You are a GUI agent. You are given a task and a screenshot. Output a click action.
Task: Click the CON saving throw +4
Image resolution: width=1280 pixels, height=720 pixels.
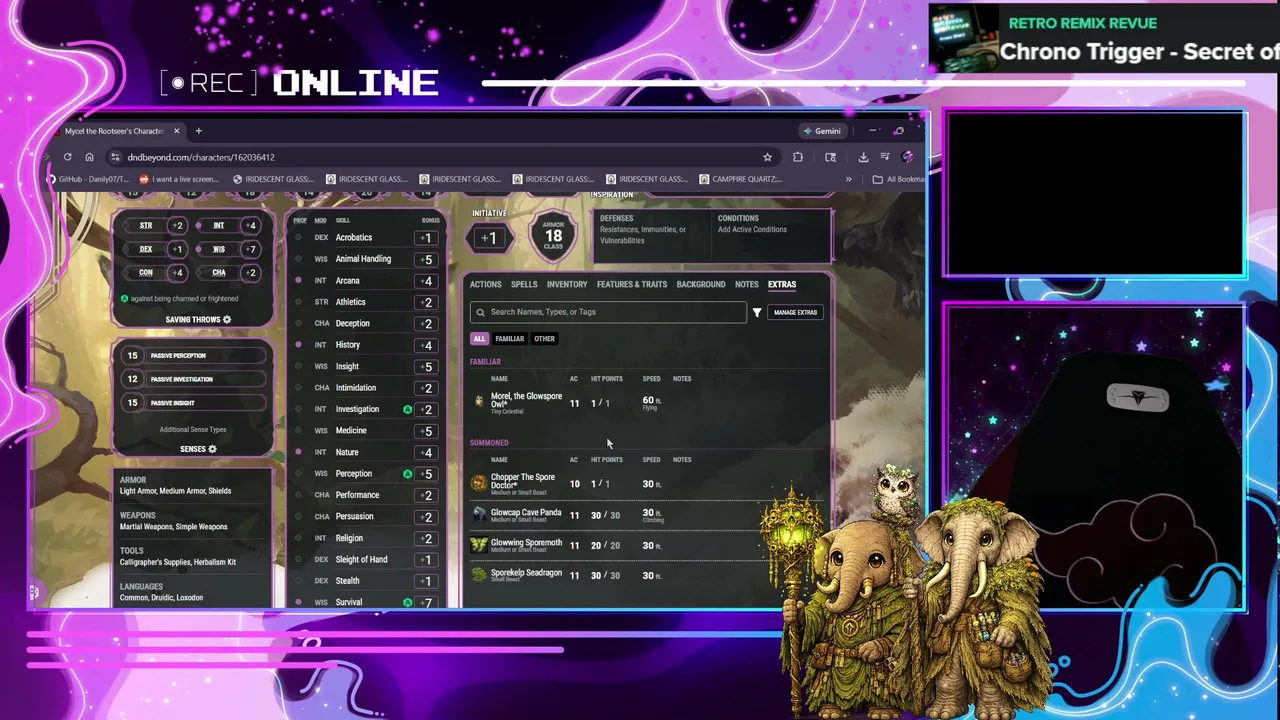pyautogui.click(x=177, y=272)
